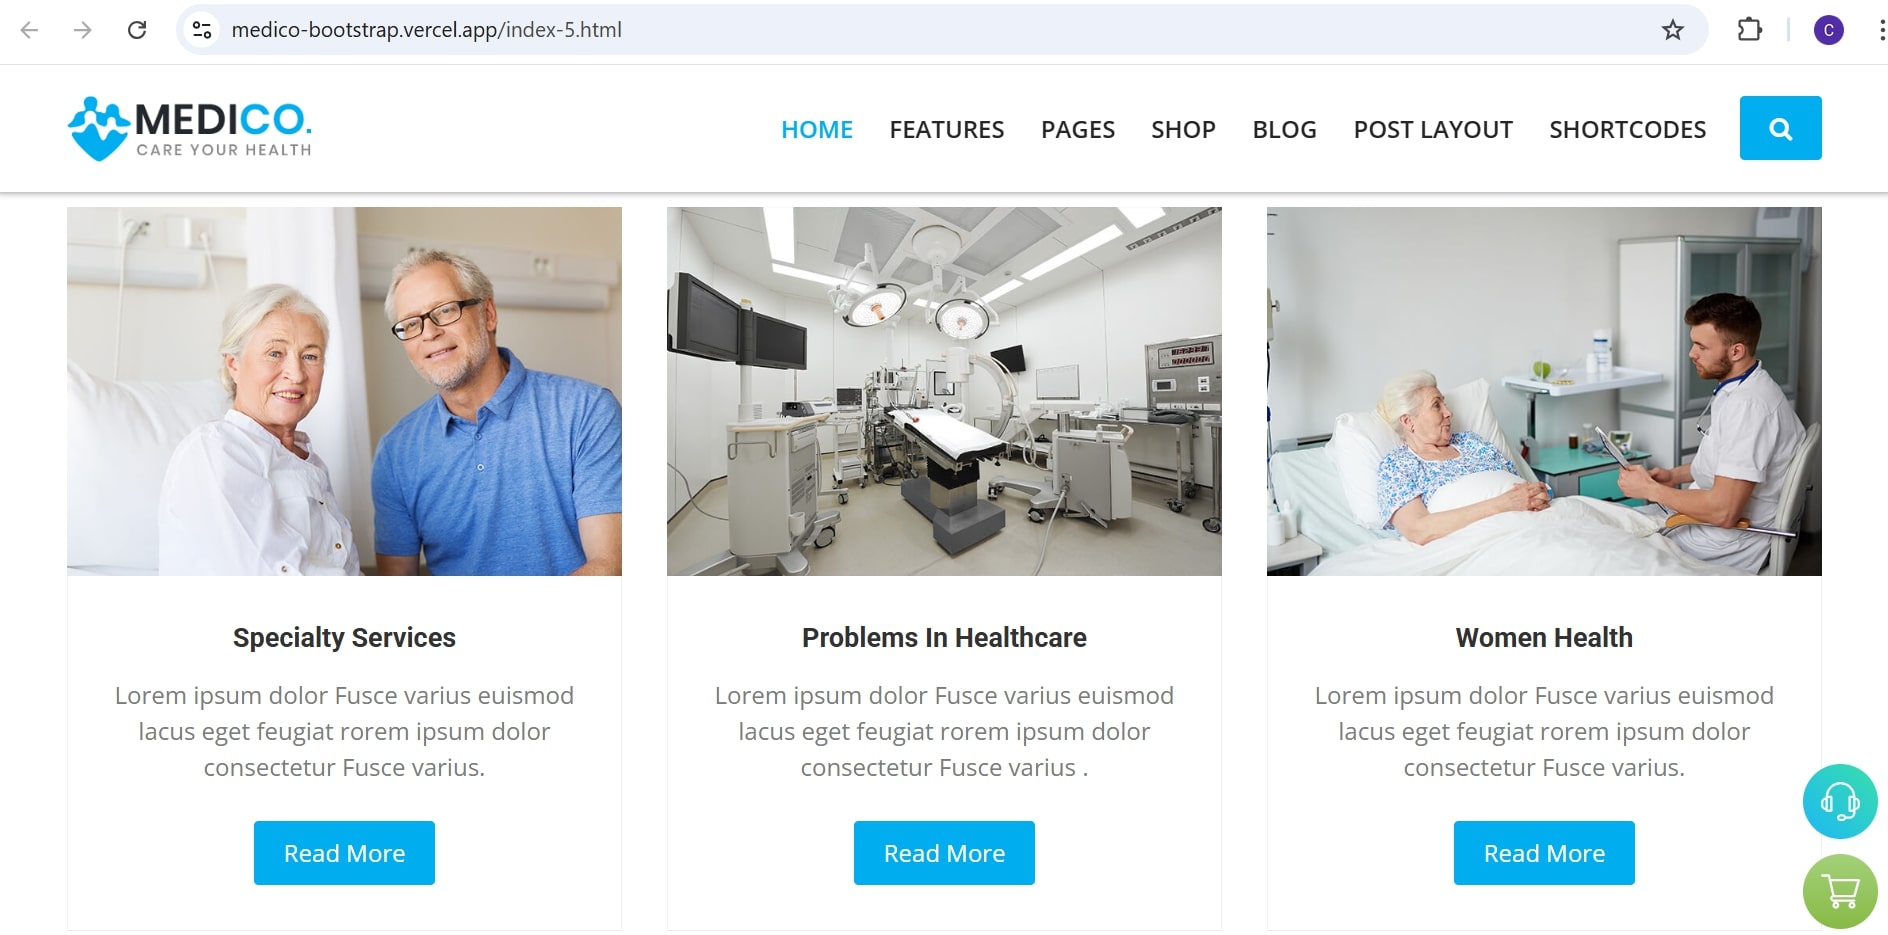This screenshot has height=935, width=1888.
Task: Open the Chrome profile avatar
Action: 1829,30
